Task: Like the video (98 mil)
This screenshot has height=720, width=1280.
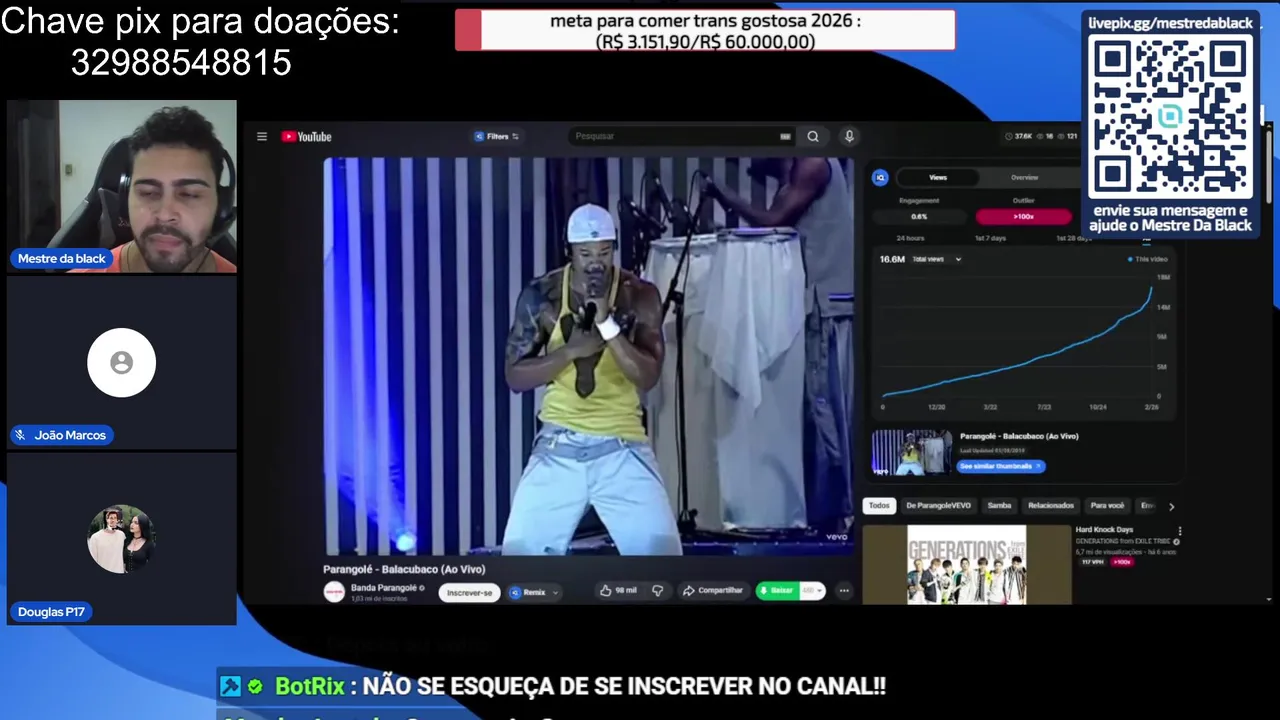Action: pos(618,591)
